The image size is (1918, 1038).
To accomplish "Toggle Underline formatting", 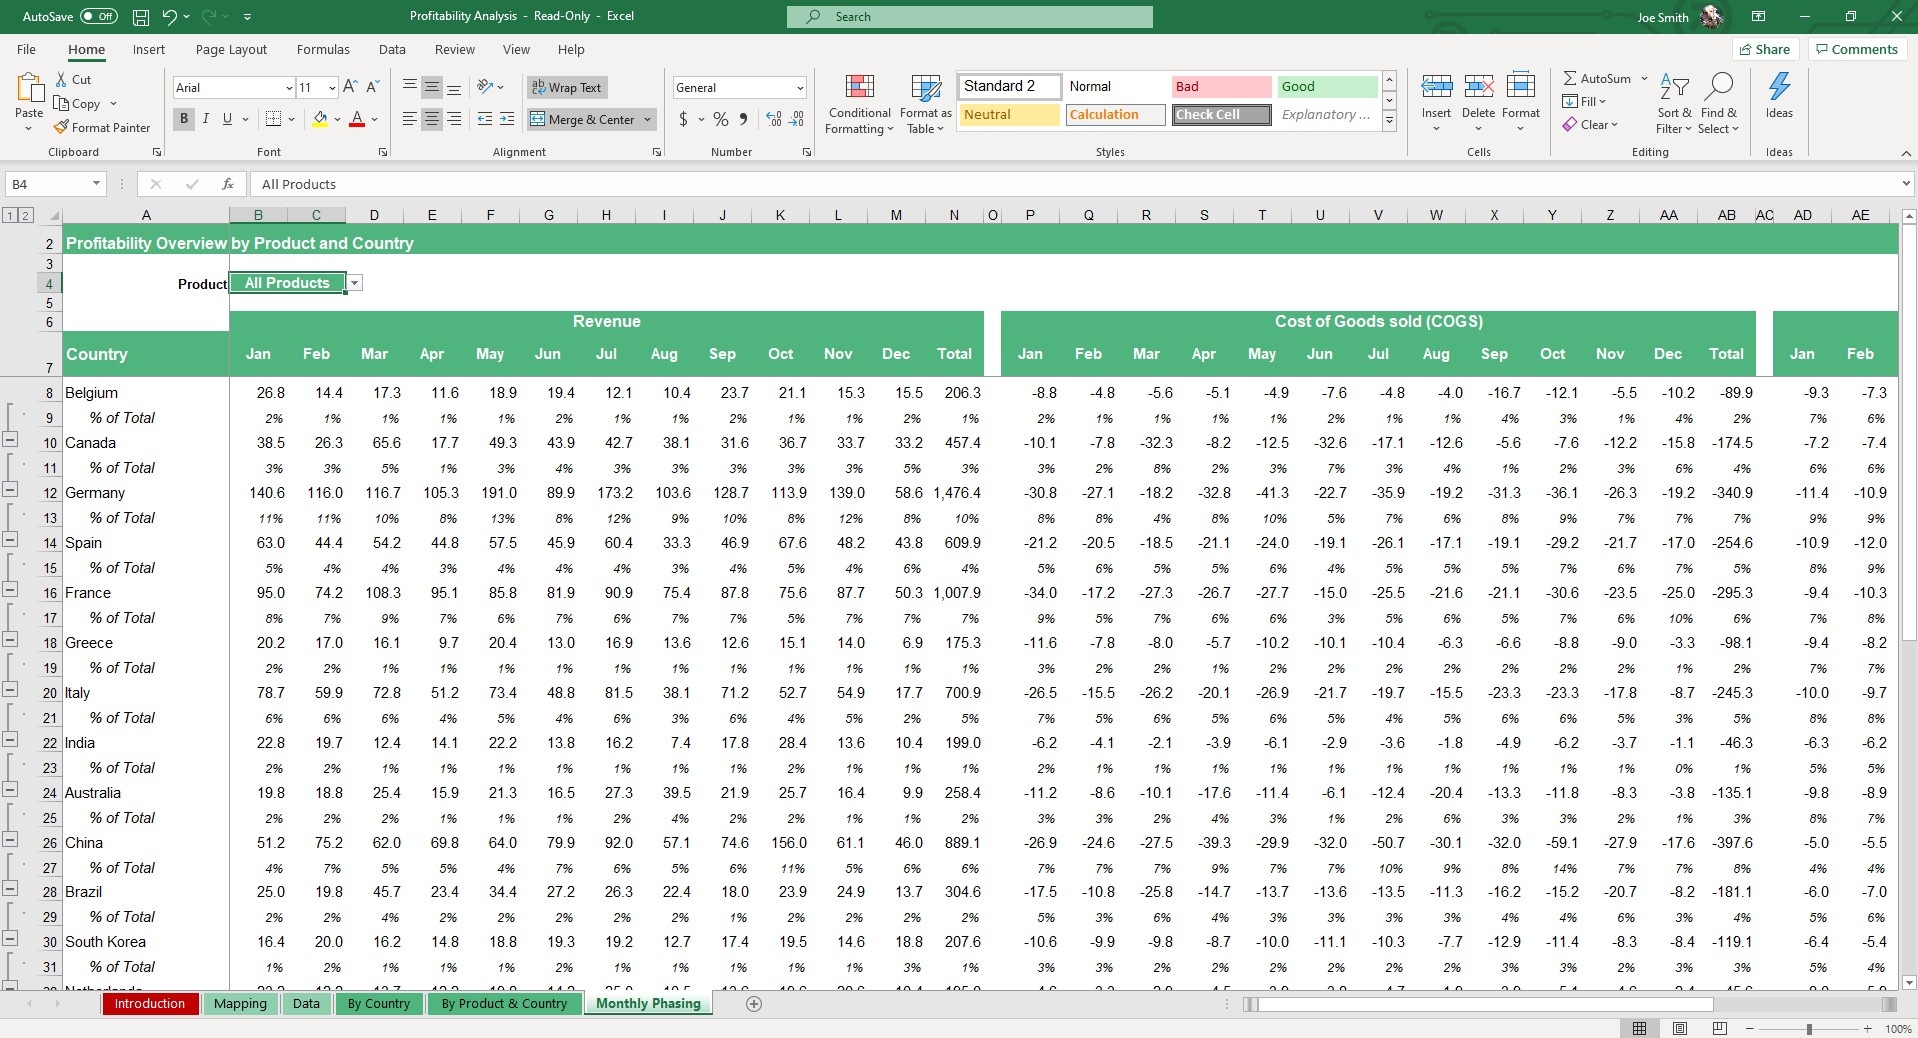I will coord(227,119).
